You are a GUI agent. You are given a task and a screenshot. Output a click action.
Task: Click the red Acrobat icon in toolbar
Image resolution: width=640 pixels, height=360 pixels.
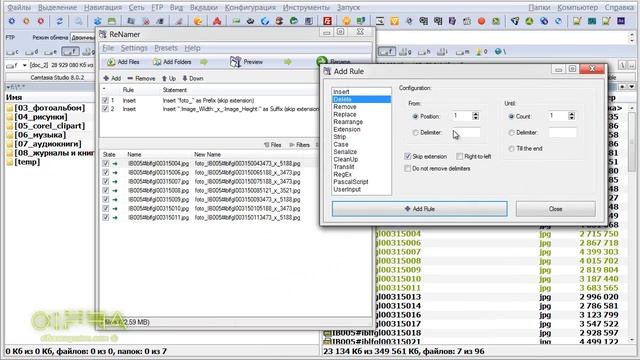217,21
